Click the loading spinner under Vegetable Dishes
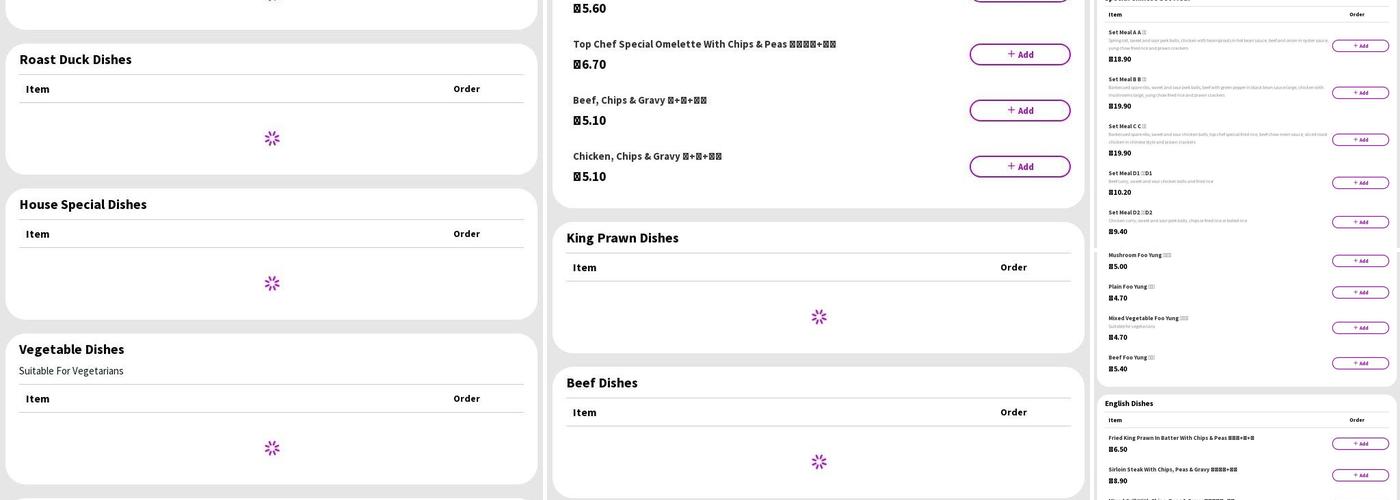The width and height of the screenshot is (1400, 500). (x=272, y=448)
